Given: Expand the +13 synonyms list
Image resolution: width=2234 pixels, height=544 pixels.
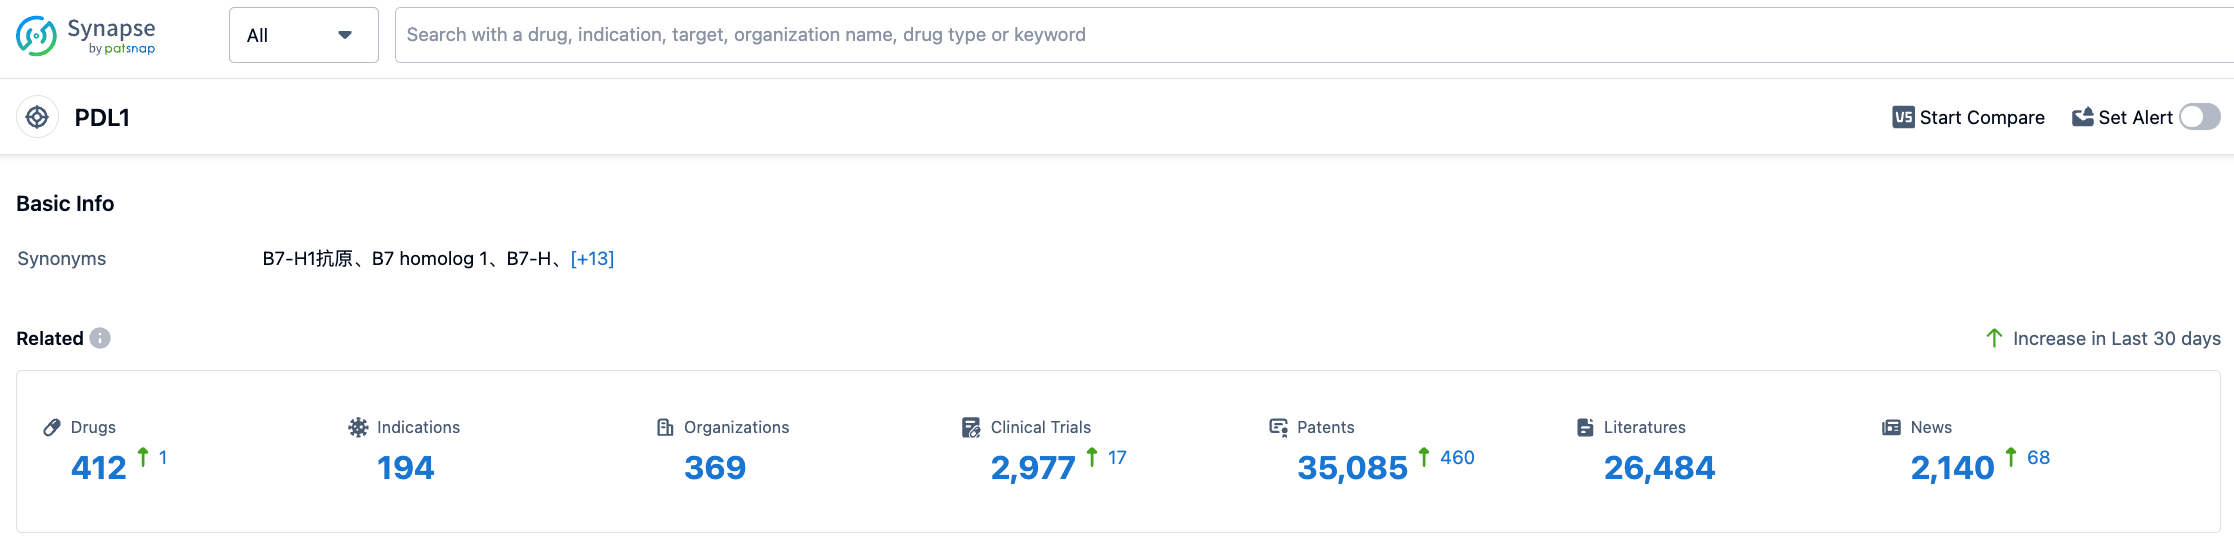Looking at the screenshot, I should pyautogui.click(x=592, y=259).
